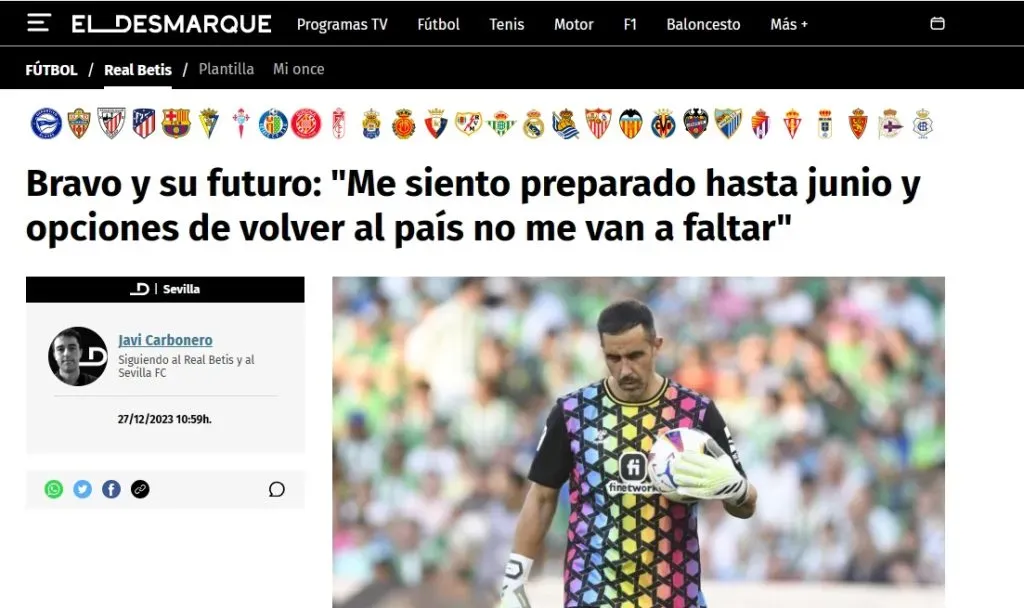Open the hamburger menu
This screenshot has height=608, width=1024.
tap(39, 24)
